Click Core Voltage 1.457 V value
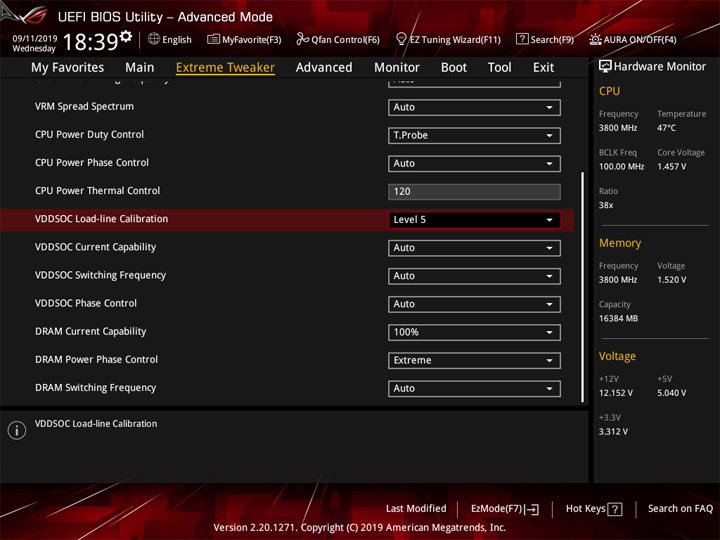Image resolution: width=720 pixels, height=540 pixels. 671,167
